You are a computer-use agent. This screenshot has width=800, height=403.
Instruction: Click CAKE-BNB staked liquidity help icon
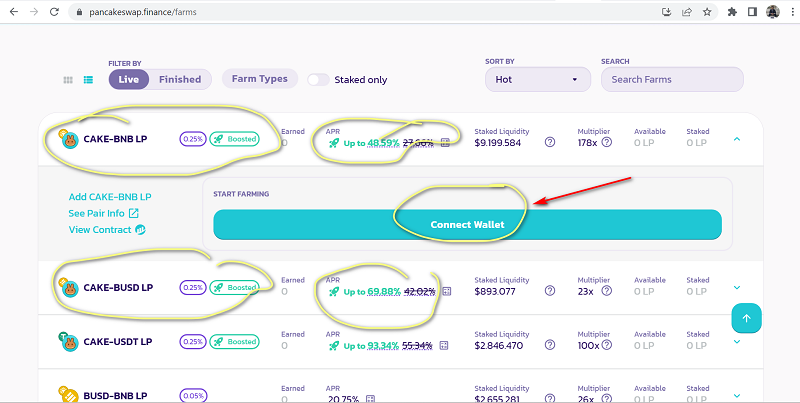point(550,143)
